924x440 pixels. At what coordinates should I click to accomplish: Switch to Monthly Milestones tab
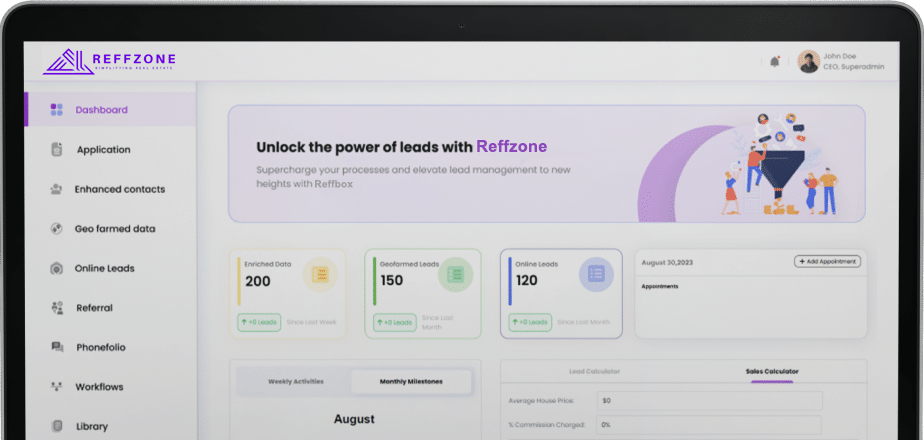point(410,381)
